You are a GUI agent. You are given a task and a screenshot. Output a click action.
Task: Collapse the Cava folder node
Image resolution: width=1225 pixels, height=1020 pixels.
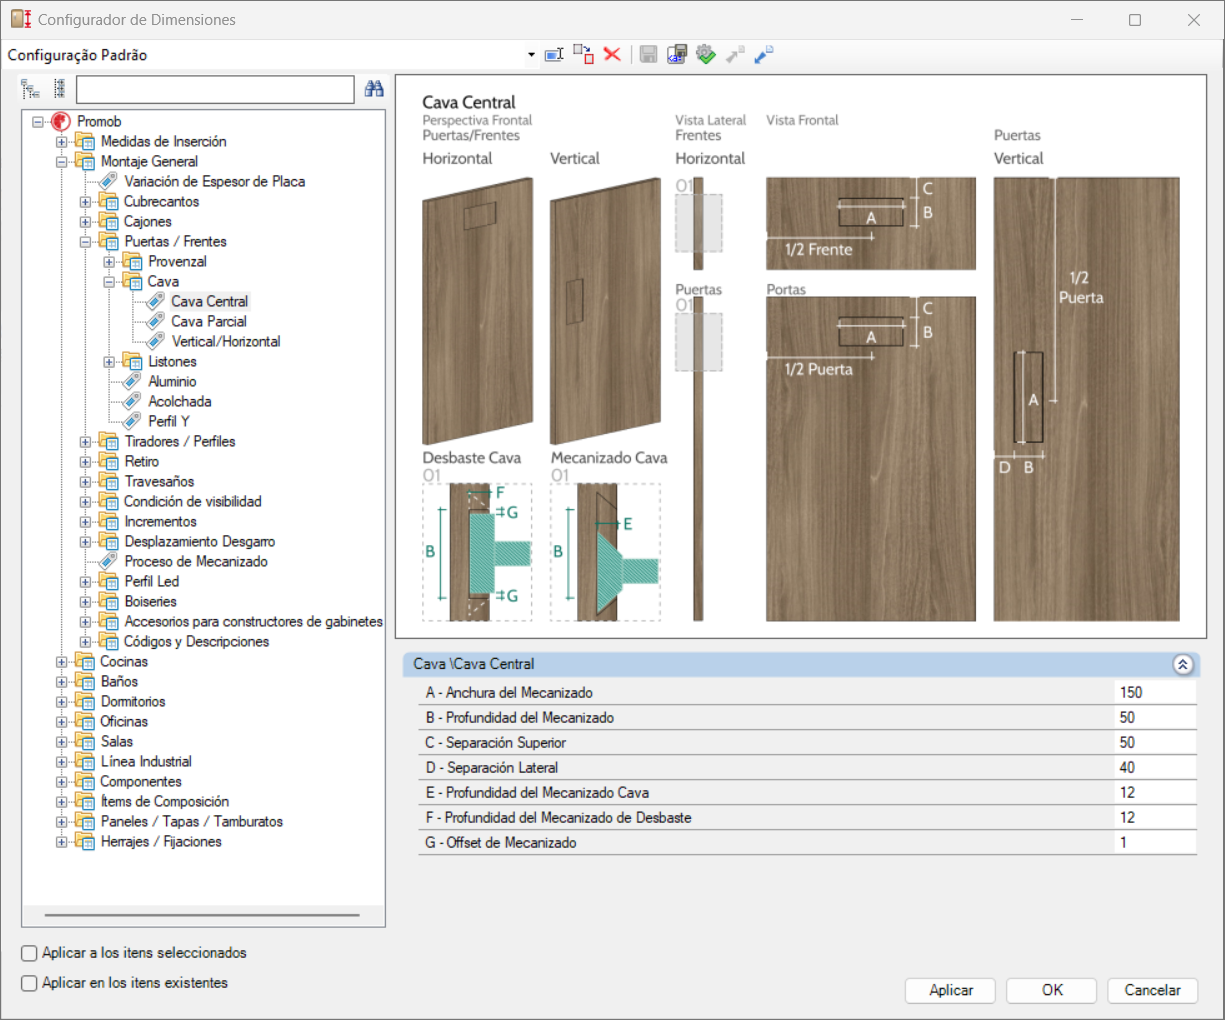pos(110,282)
